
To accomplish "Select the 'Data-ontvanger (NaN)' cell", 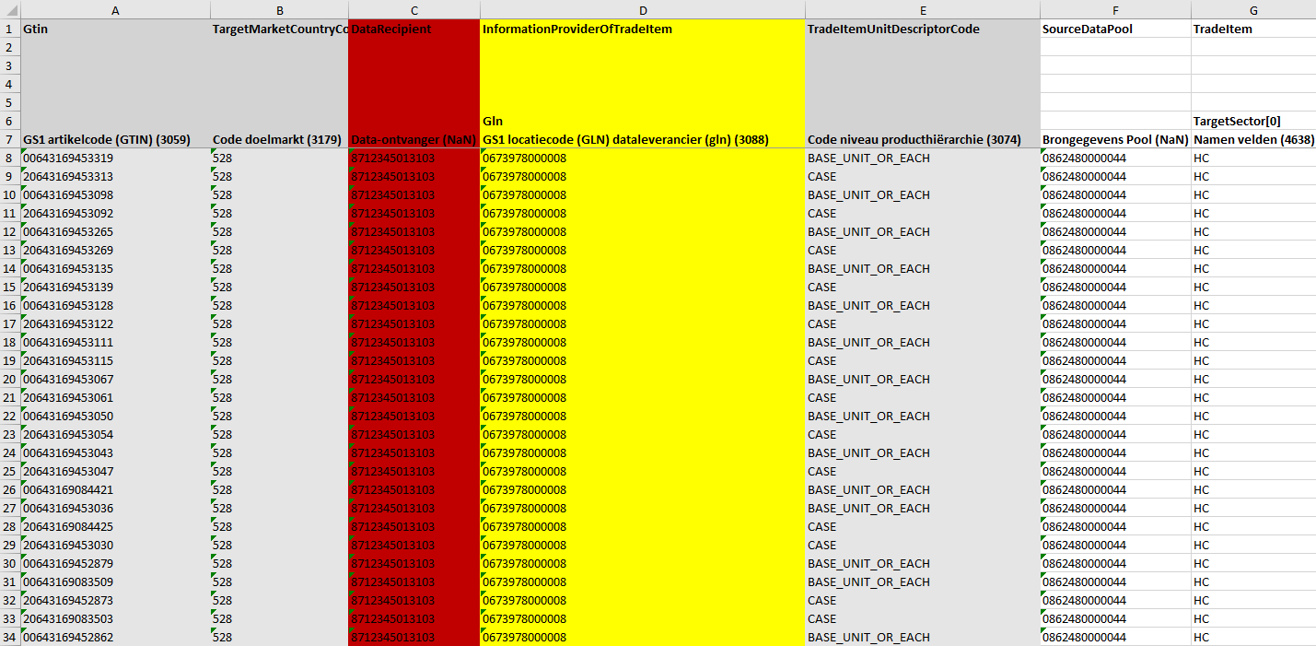I will 414,140.
